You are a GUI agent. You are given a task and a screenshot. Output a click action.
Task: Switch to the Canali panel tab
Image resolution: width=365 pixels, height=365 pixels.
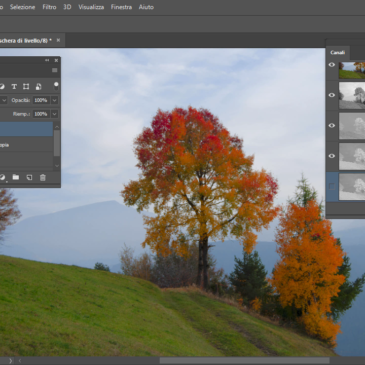337,52
